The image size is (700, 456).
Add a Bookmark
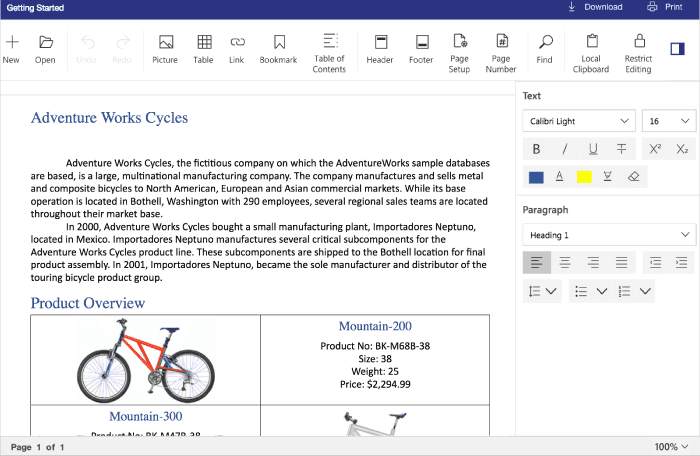(279, 50)
